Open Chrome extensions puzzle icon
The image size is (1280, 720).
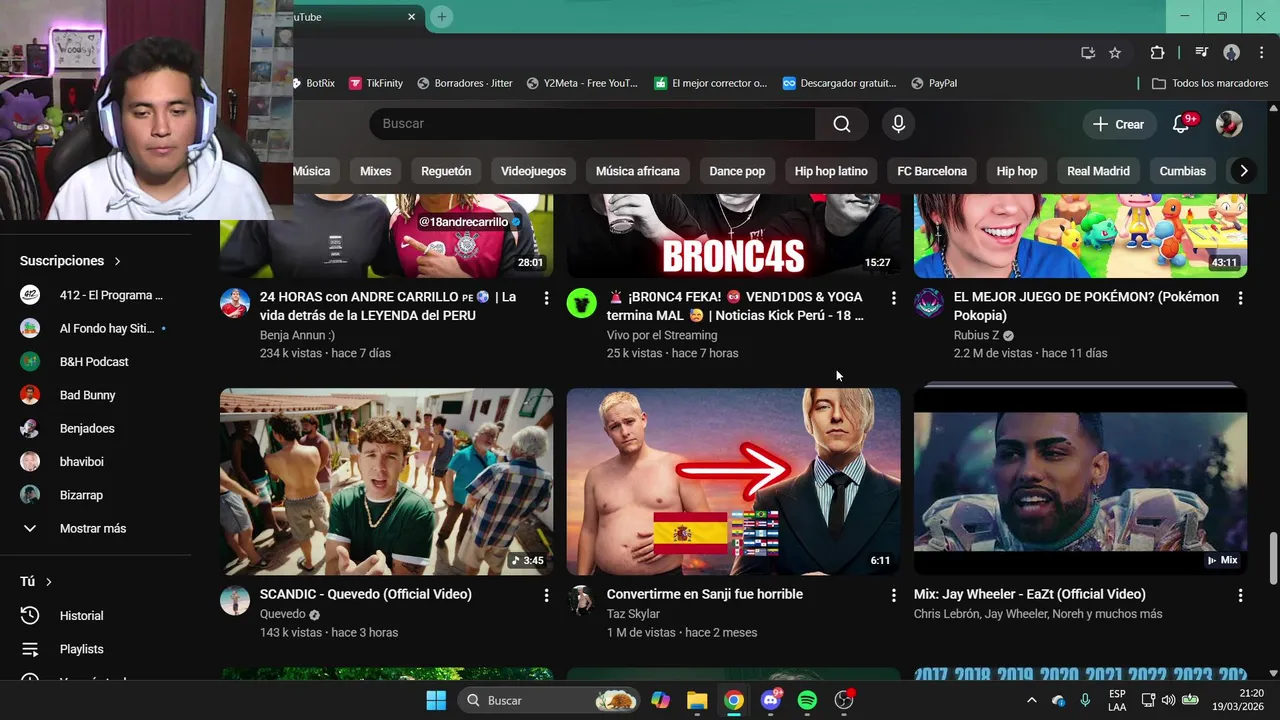[1157, 53]
